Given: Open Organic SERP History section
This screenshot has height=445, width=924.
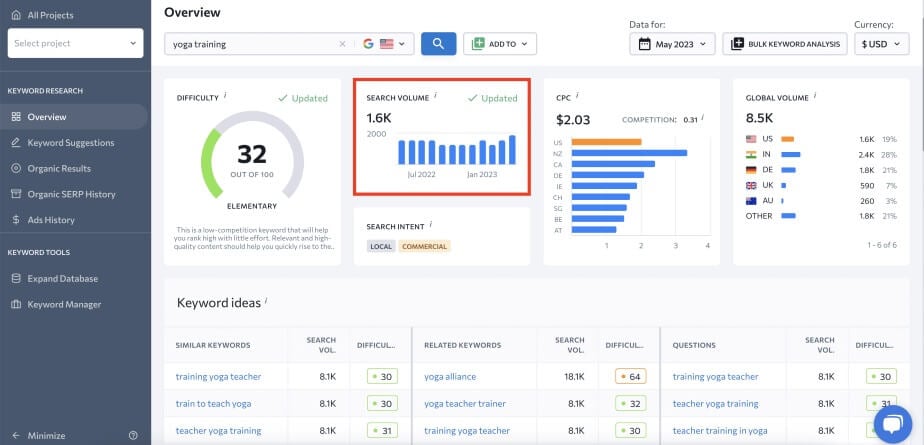Looking at the screenshot, I should pyautogui.click(x=71, y=194).
